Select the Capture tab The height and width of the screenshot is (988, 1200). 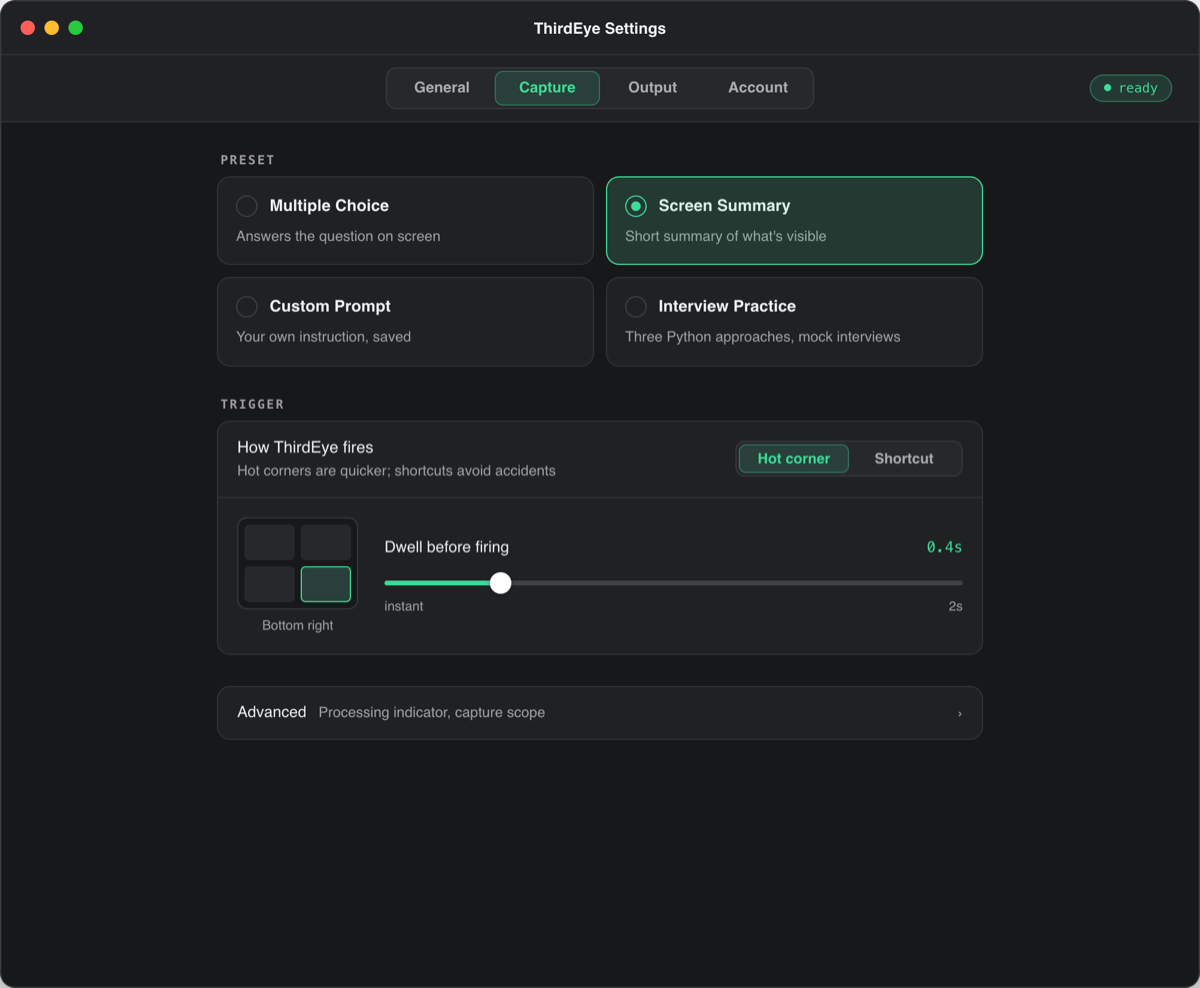(x=547, y=88)
